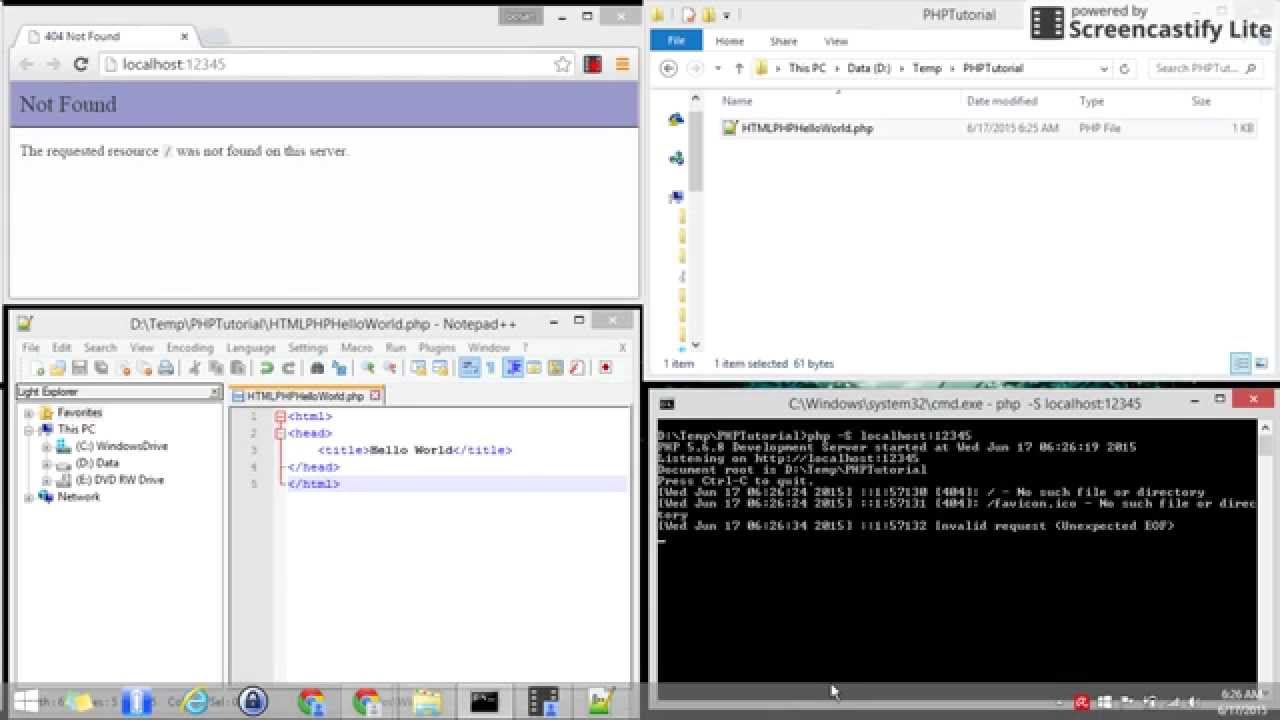Screen dimensions: 1280x720
Task: Open Notepad++ Language menu
Action: pyautogui.click(x=251, y=347)
